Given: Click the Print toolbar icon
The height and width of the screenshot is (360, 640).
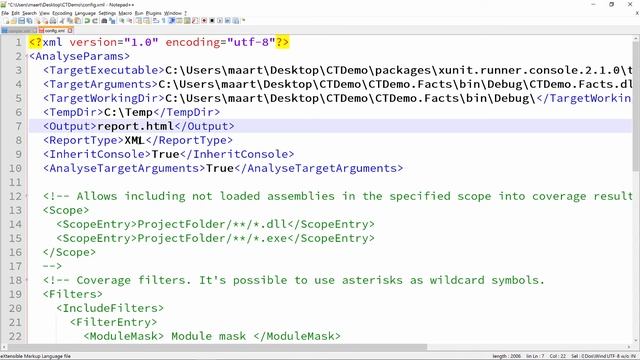Looking at the screenshot, I should [x=53, y=20].
